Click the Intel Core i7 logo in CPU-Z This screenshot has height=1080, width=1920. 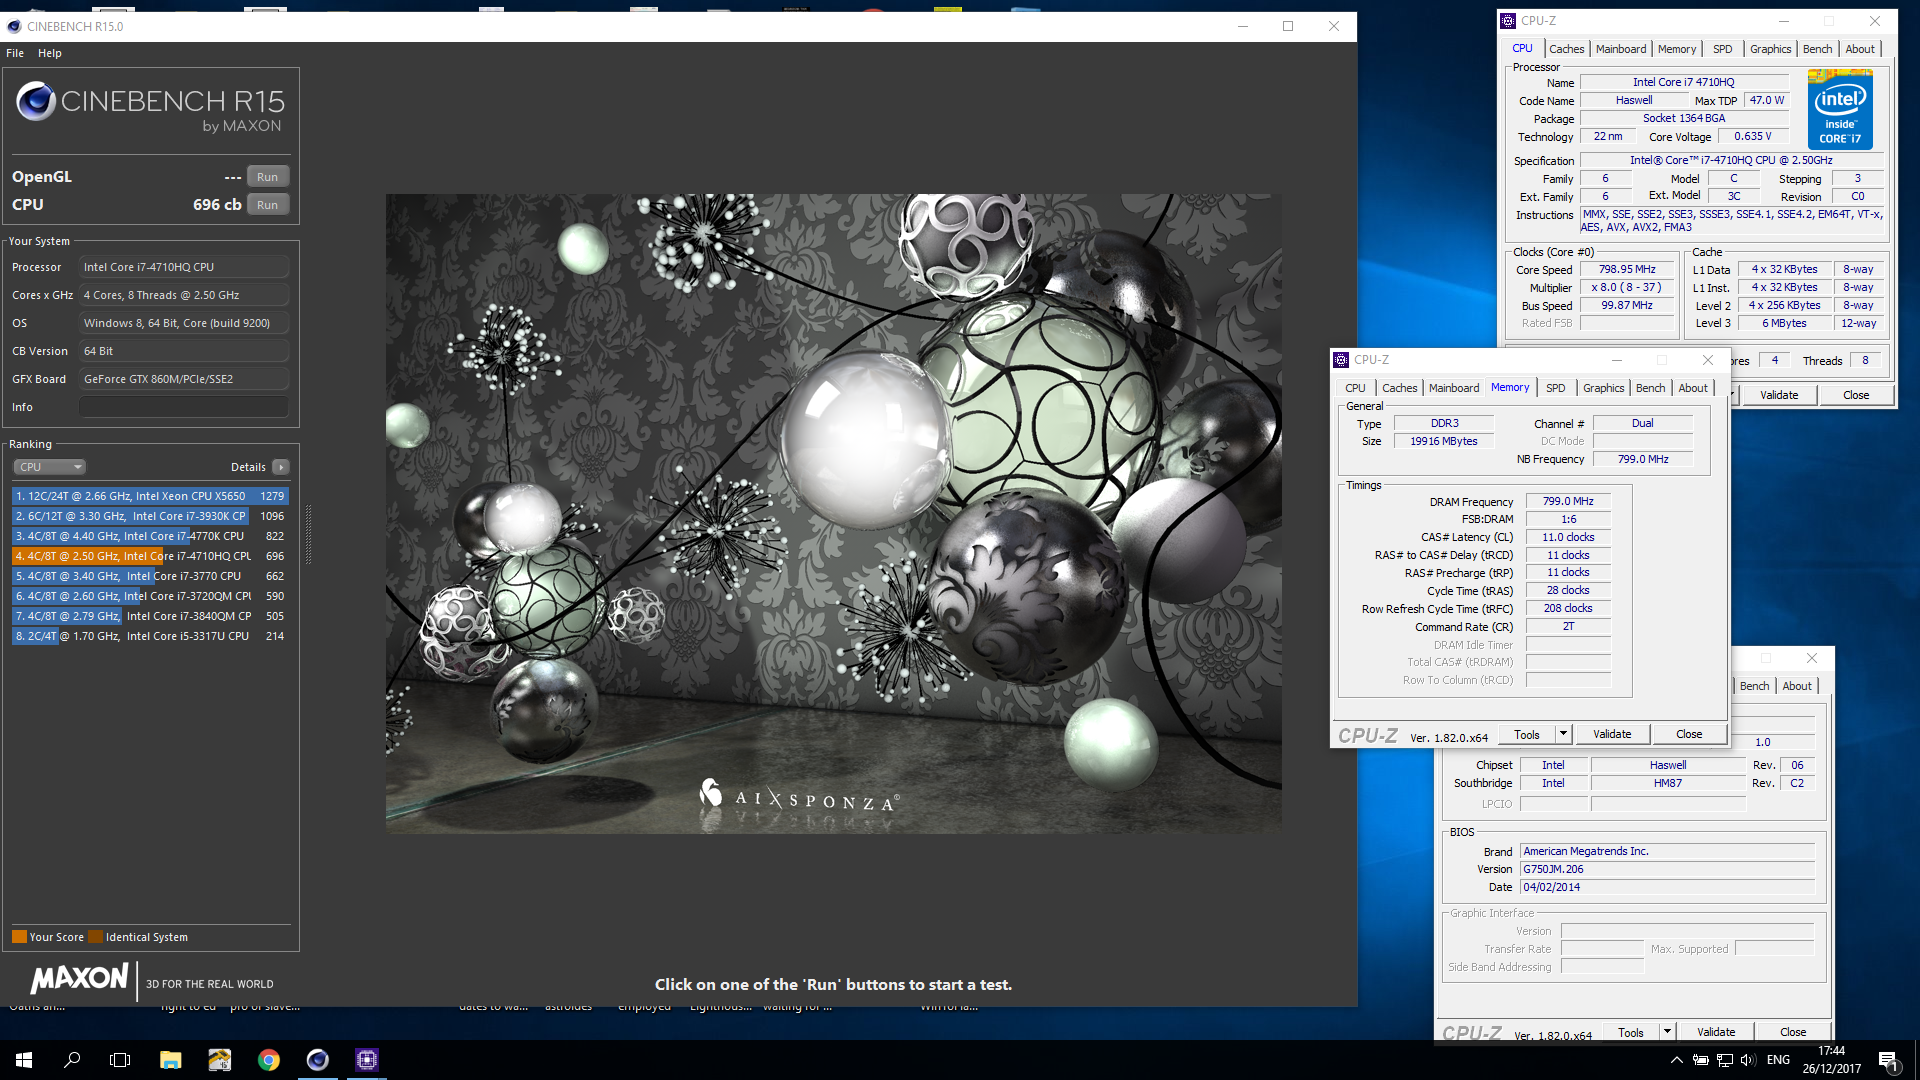tap(1840, 110)
